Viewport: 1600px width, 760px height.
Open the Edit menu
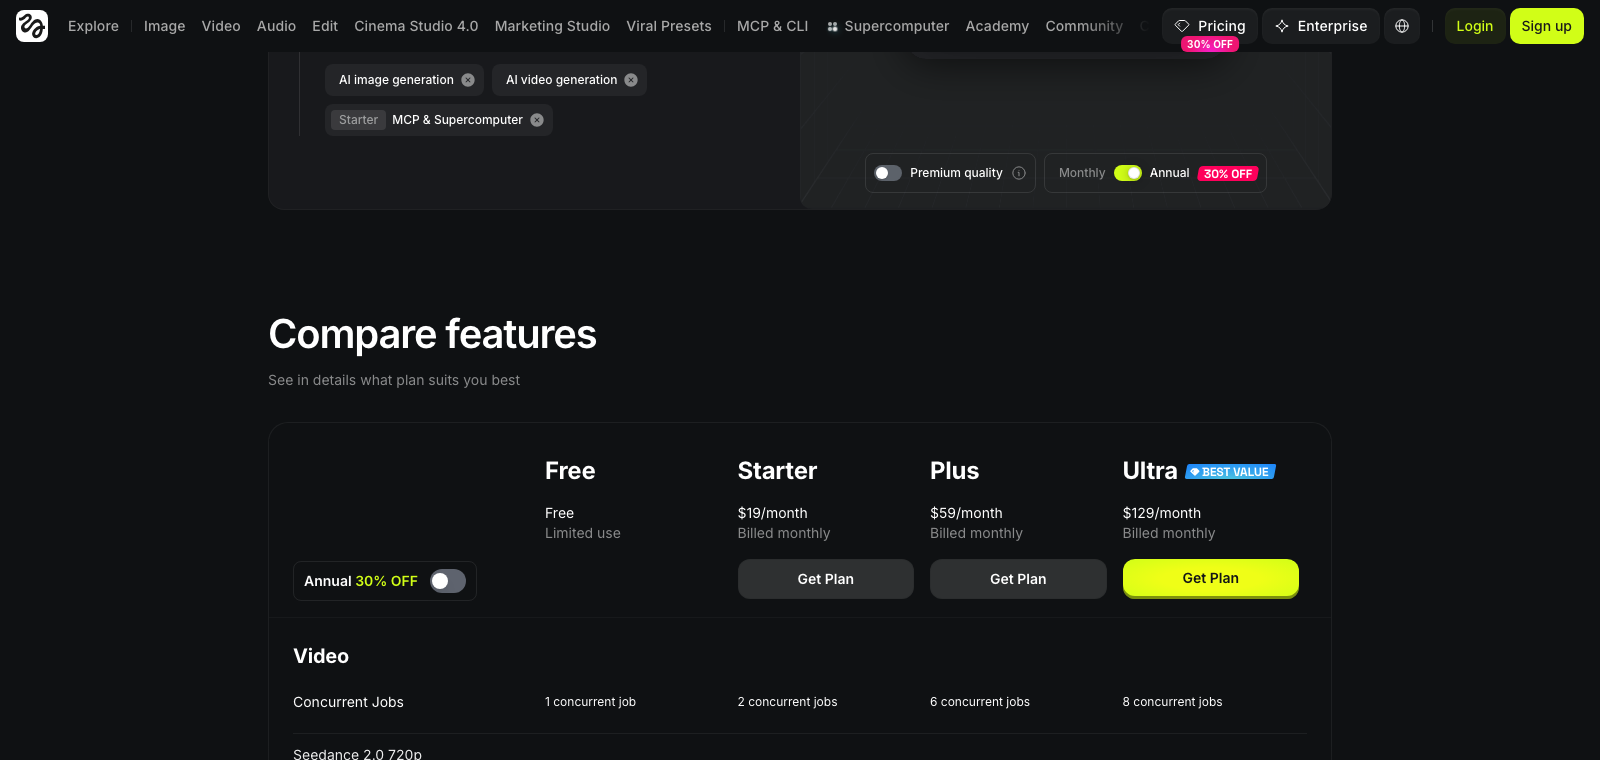tap(325, 26)
